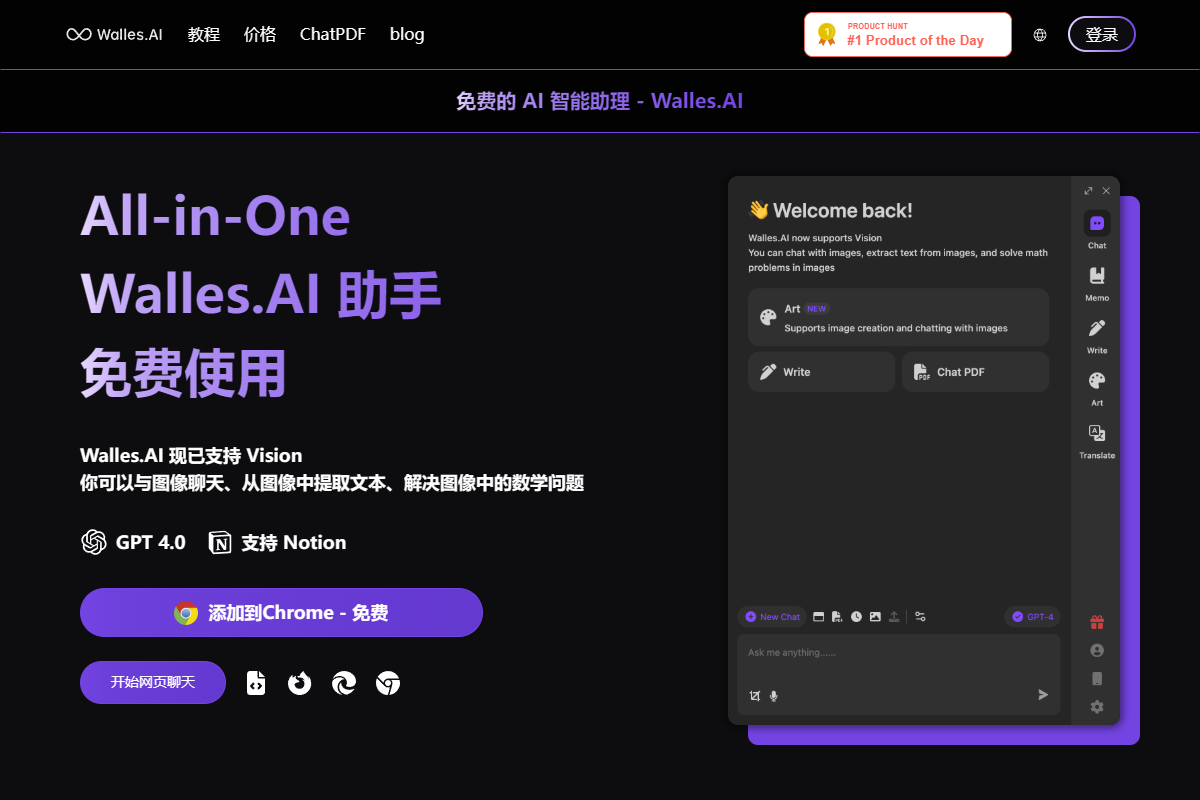
Task: Expand the assistant panel to fullscreen
Action: click(1088, 191)
